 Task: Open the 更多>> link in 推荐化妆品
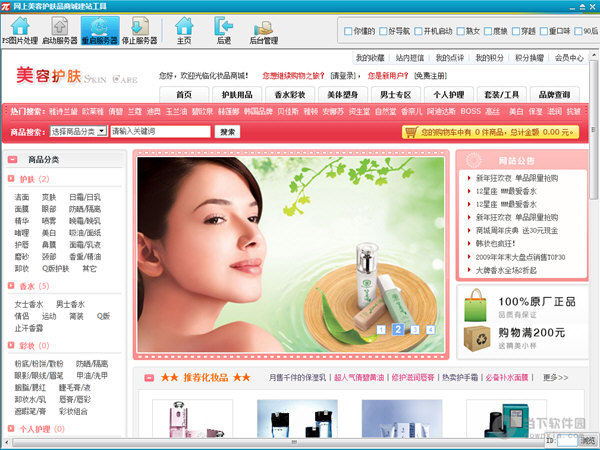[556, 377]
